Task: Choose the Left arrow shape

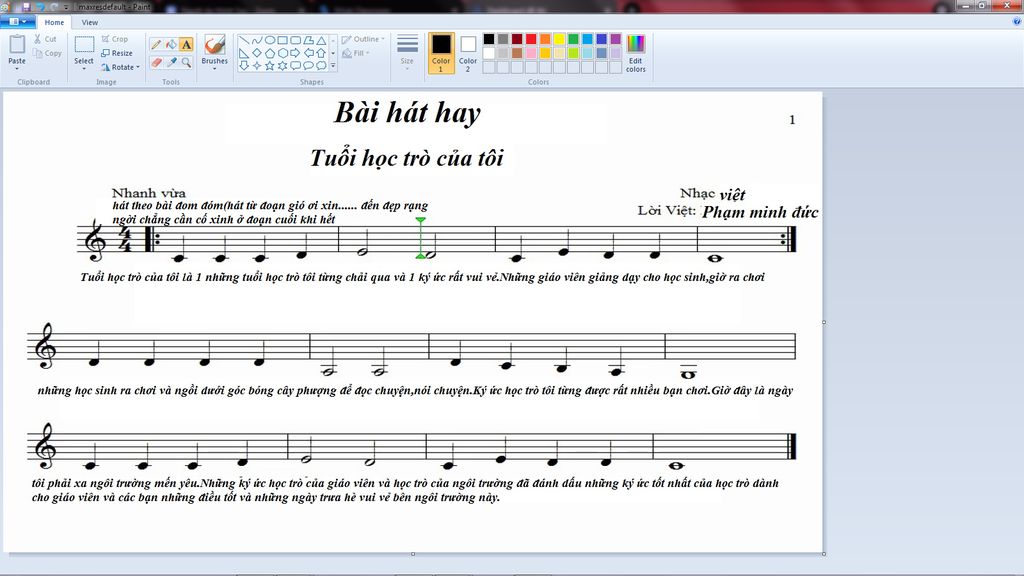Action: coord(308,53)
